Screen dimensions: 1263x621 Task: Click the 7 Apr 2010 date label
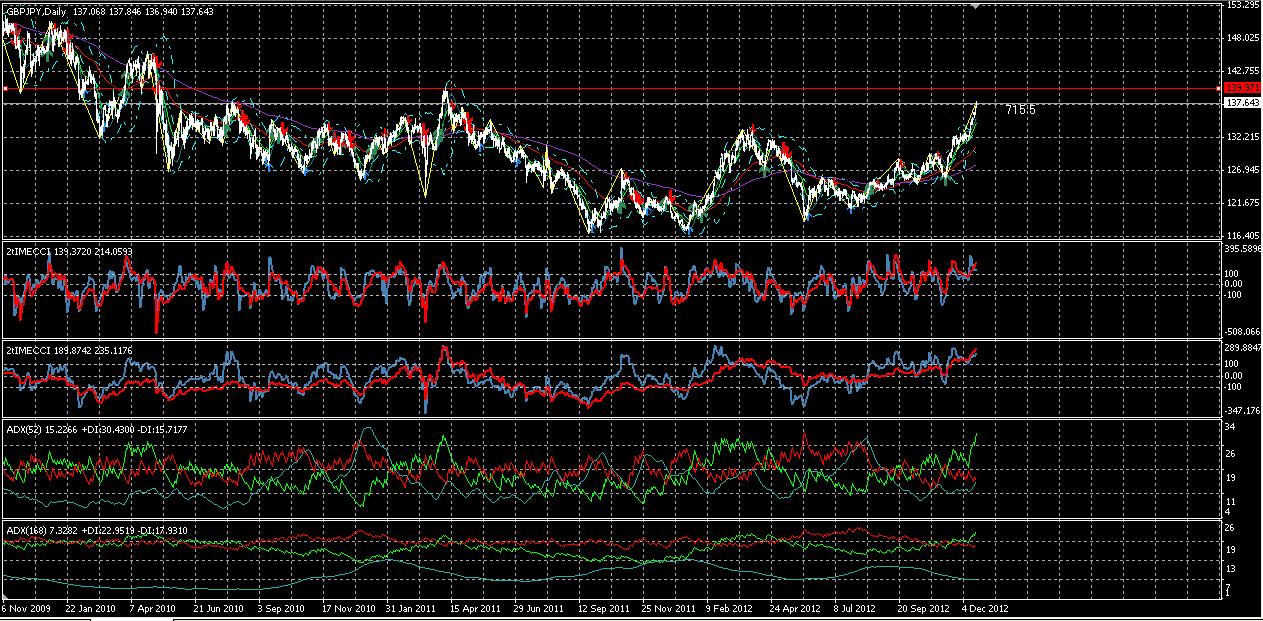pyautogui.click(x=154, y=607)
